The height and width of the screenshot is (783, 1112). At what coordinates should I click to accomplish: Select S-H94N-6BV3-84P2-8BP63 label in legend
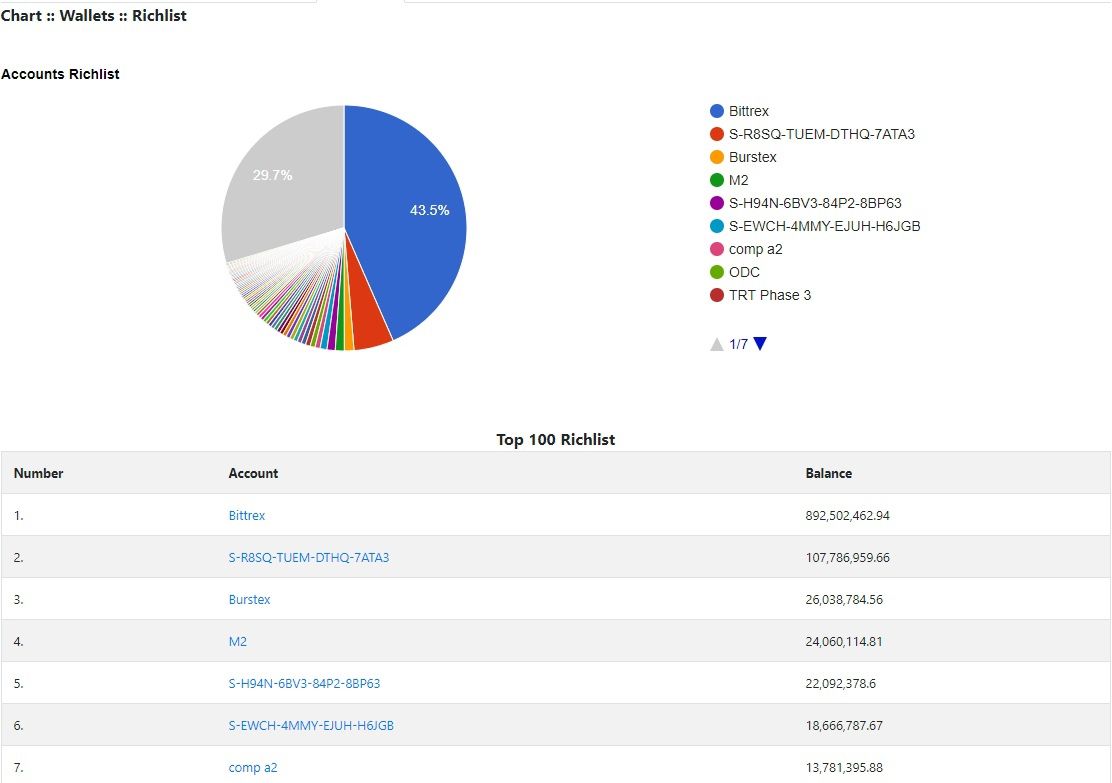coord(815,204)
